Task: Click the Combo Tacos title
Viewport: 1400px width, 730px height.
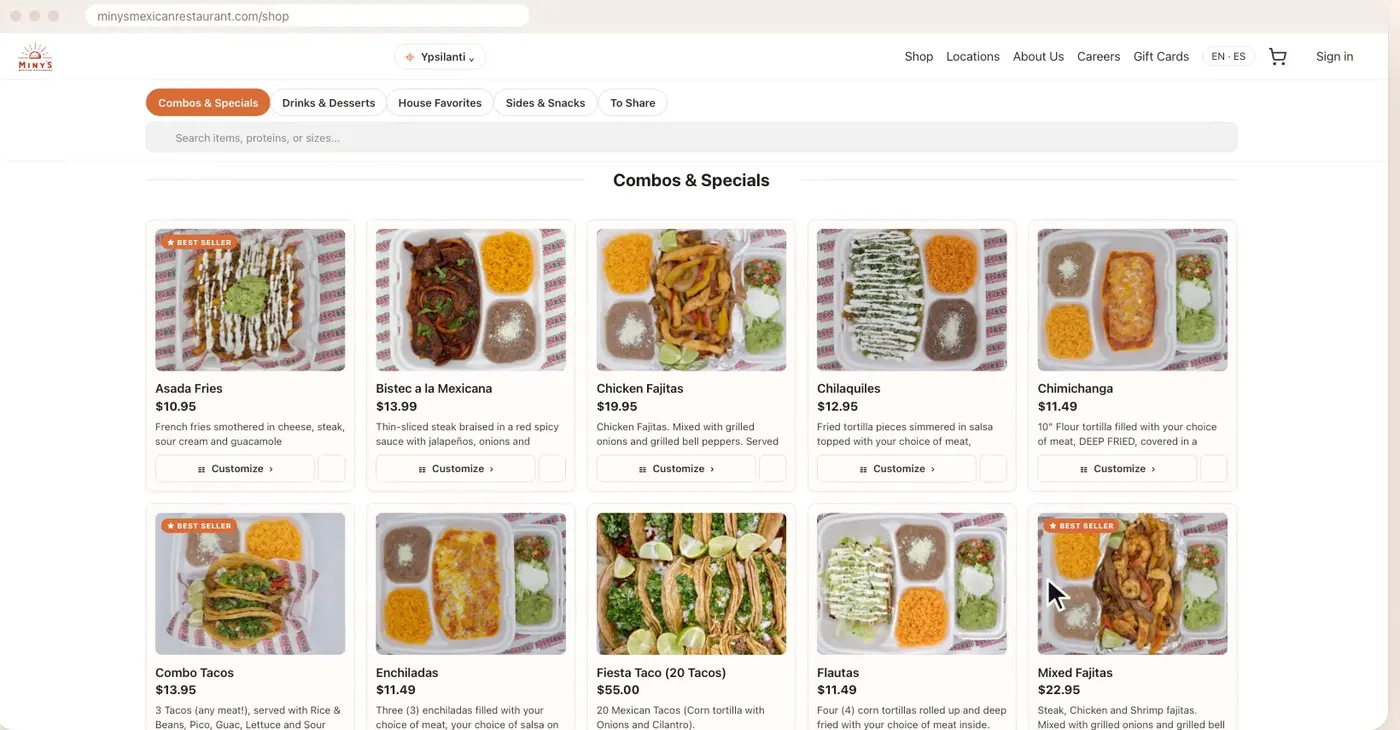Action: click(195, 673)
